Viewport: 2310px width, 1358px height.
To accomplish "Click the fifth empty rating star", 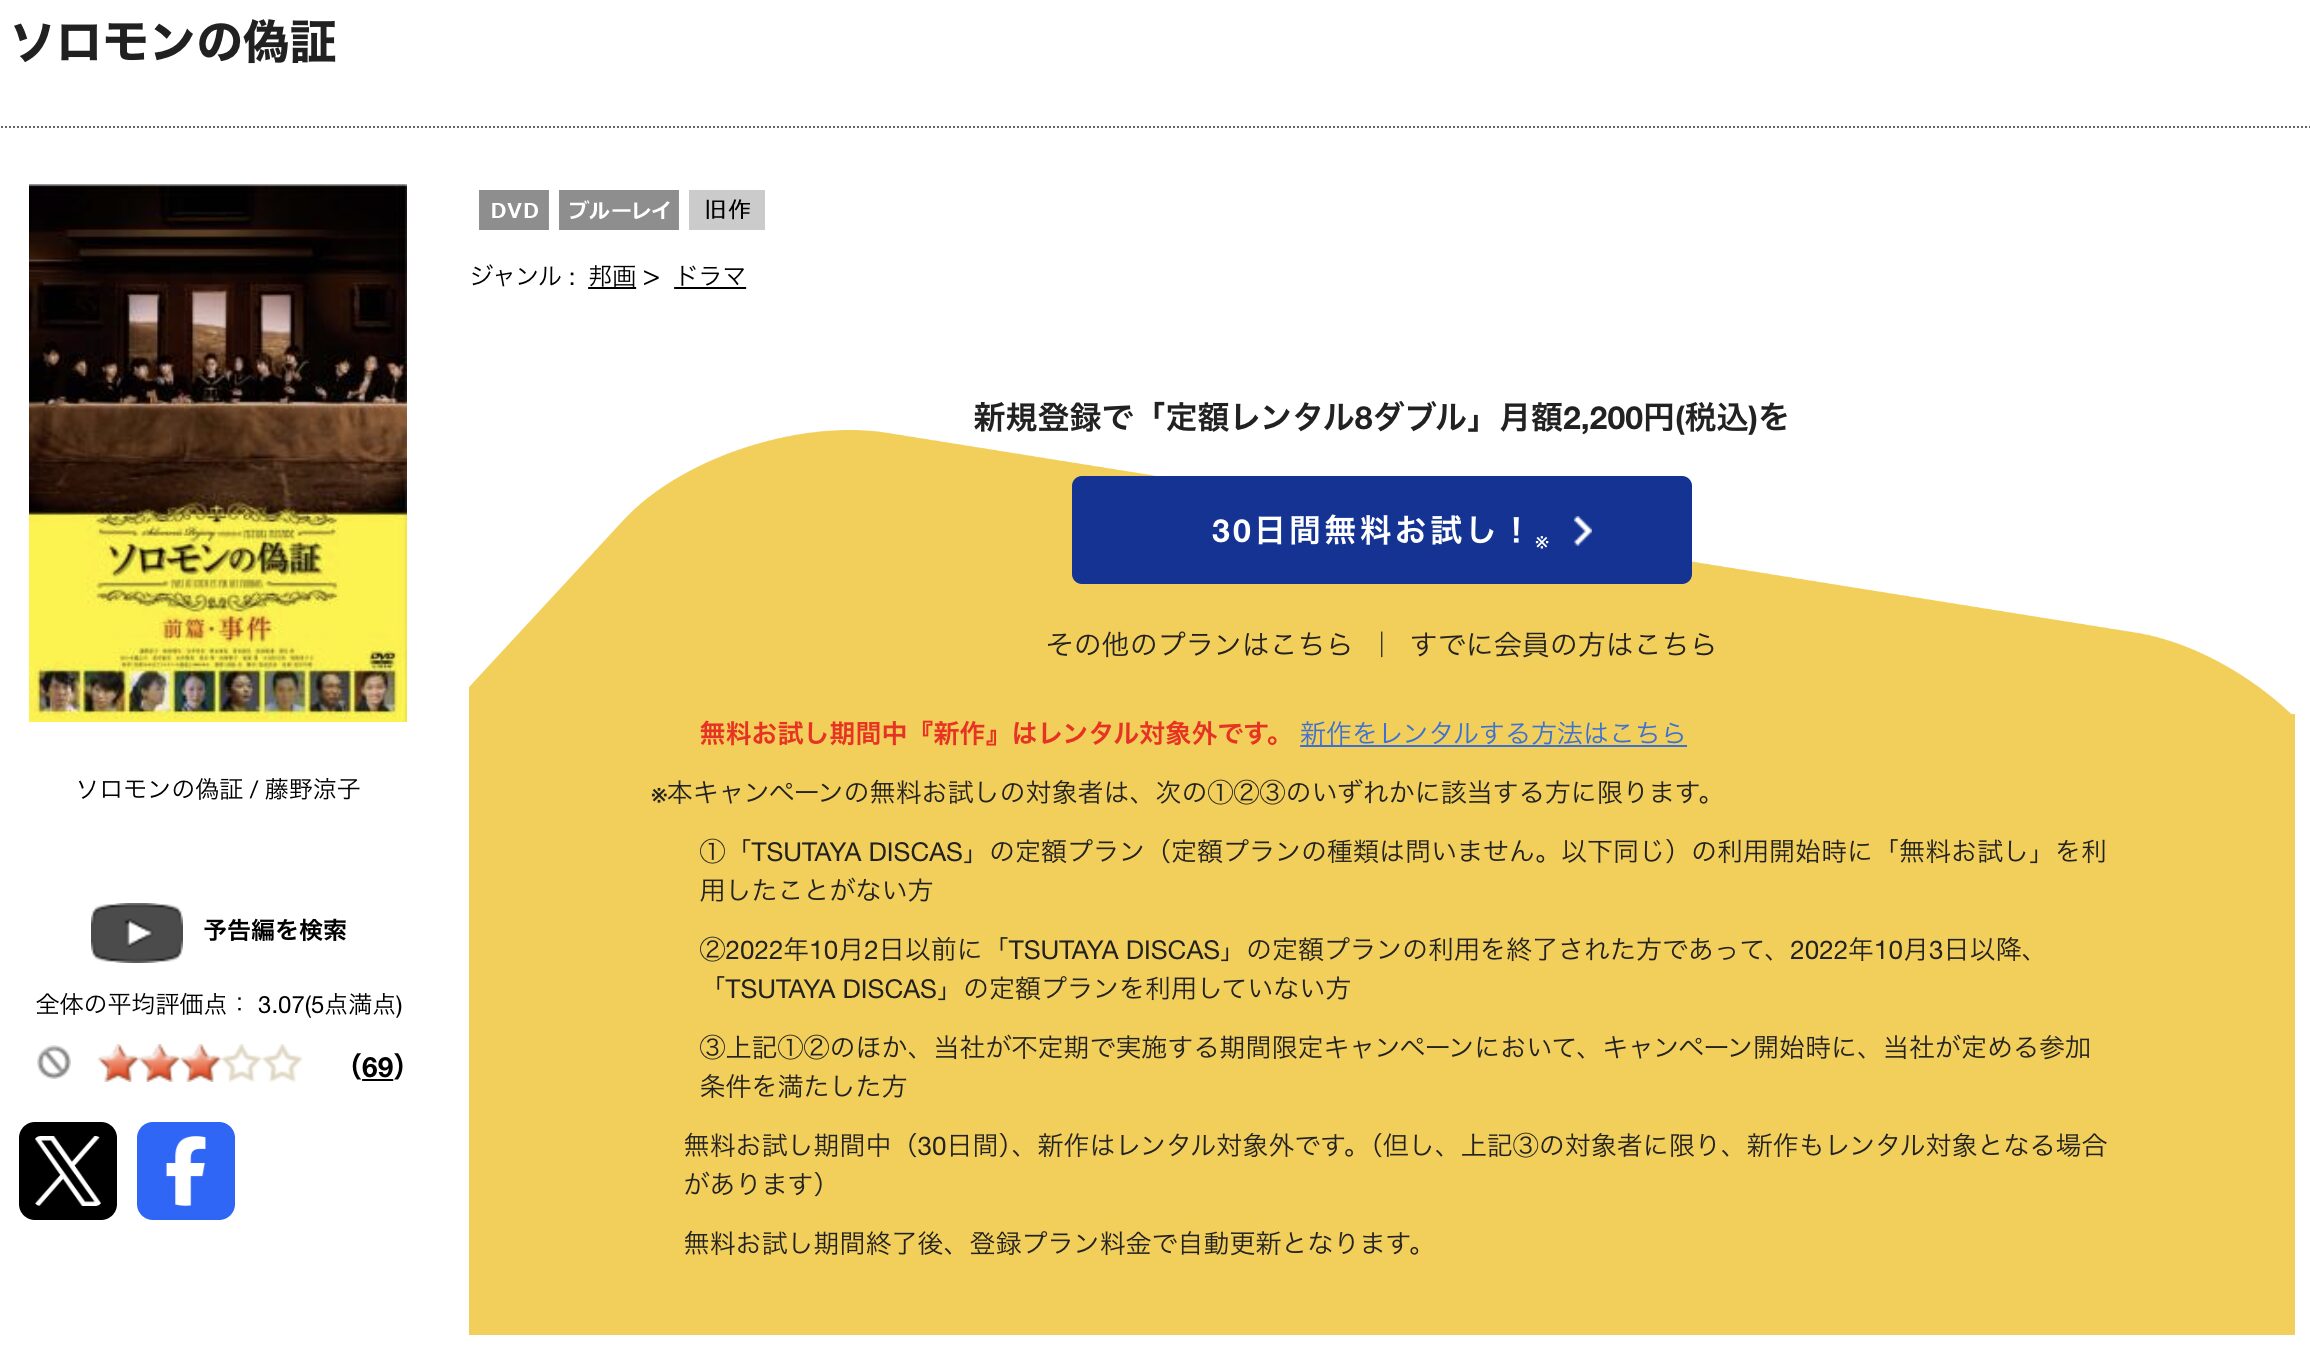I will pyautogui.click(x=283, y=1064).
